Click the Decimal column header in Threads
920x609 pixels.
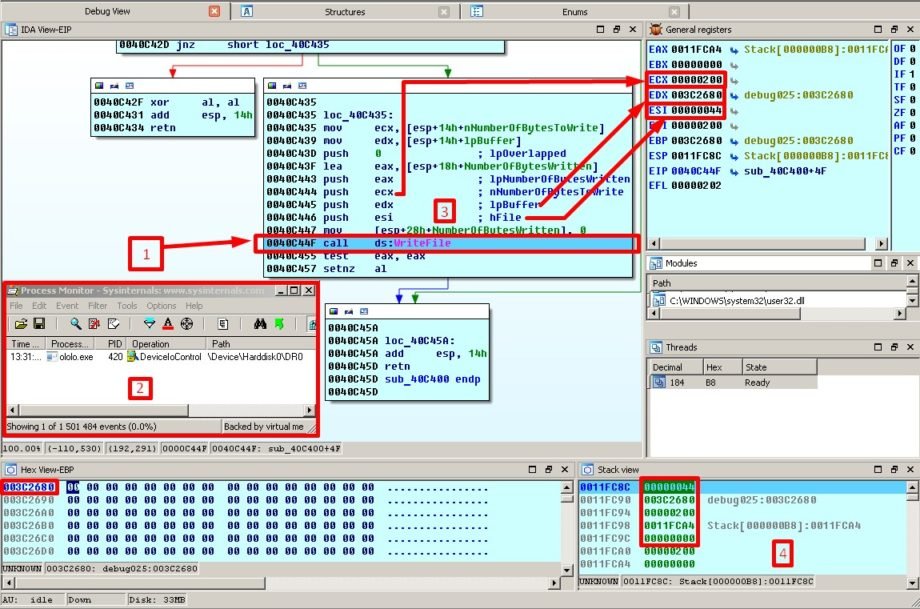tap(675, 367)
